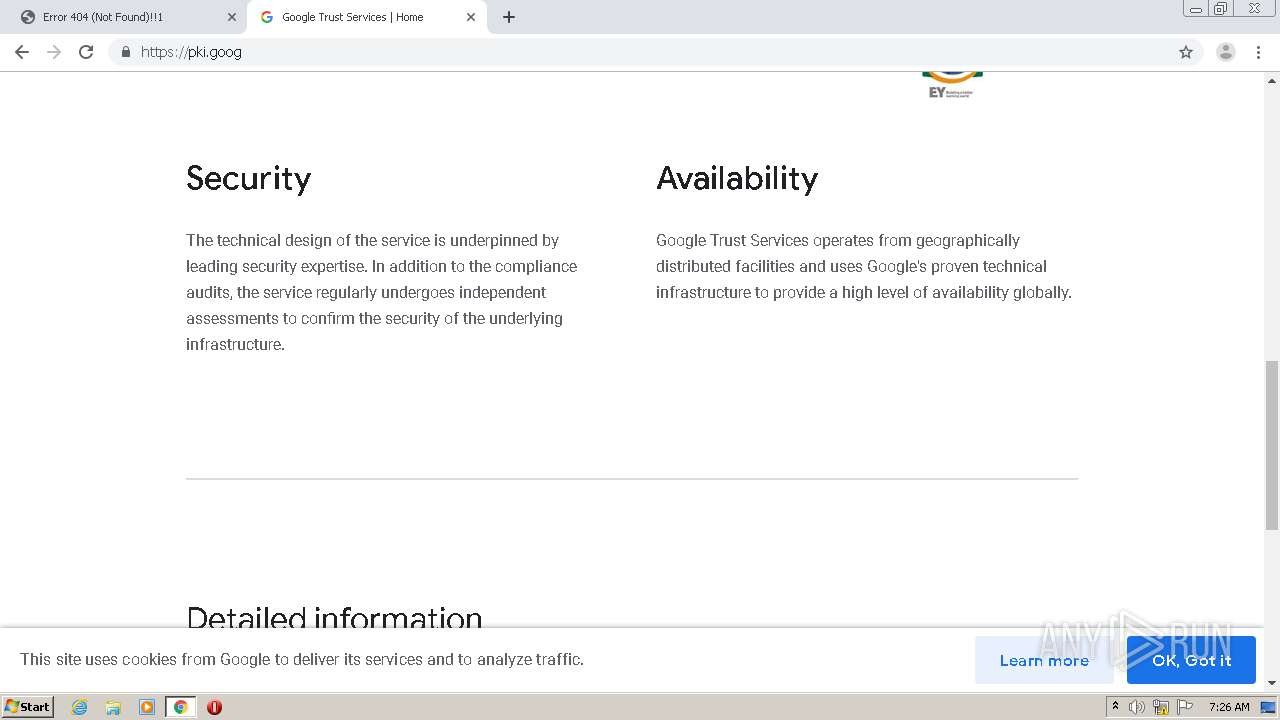Click the Availability heading

(x=737, y=178)
